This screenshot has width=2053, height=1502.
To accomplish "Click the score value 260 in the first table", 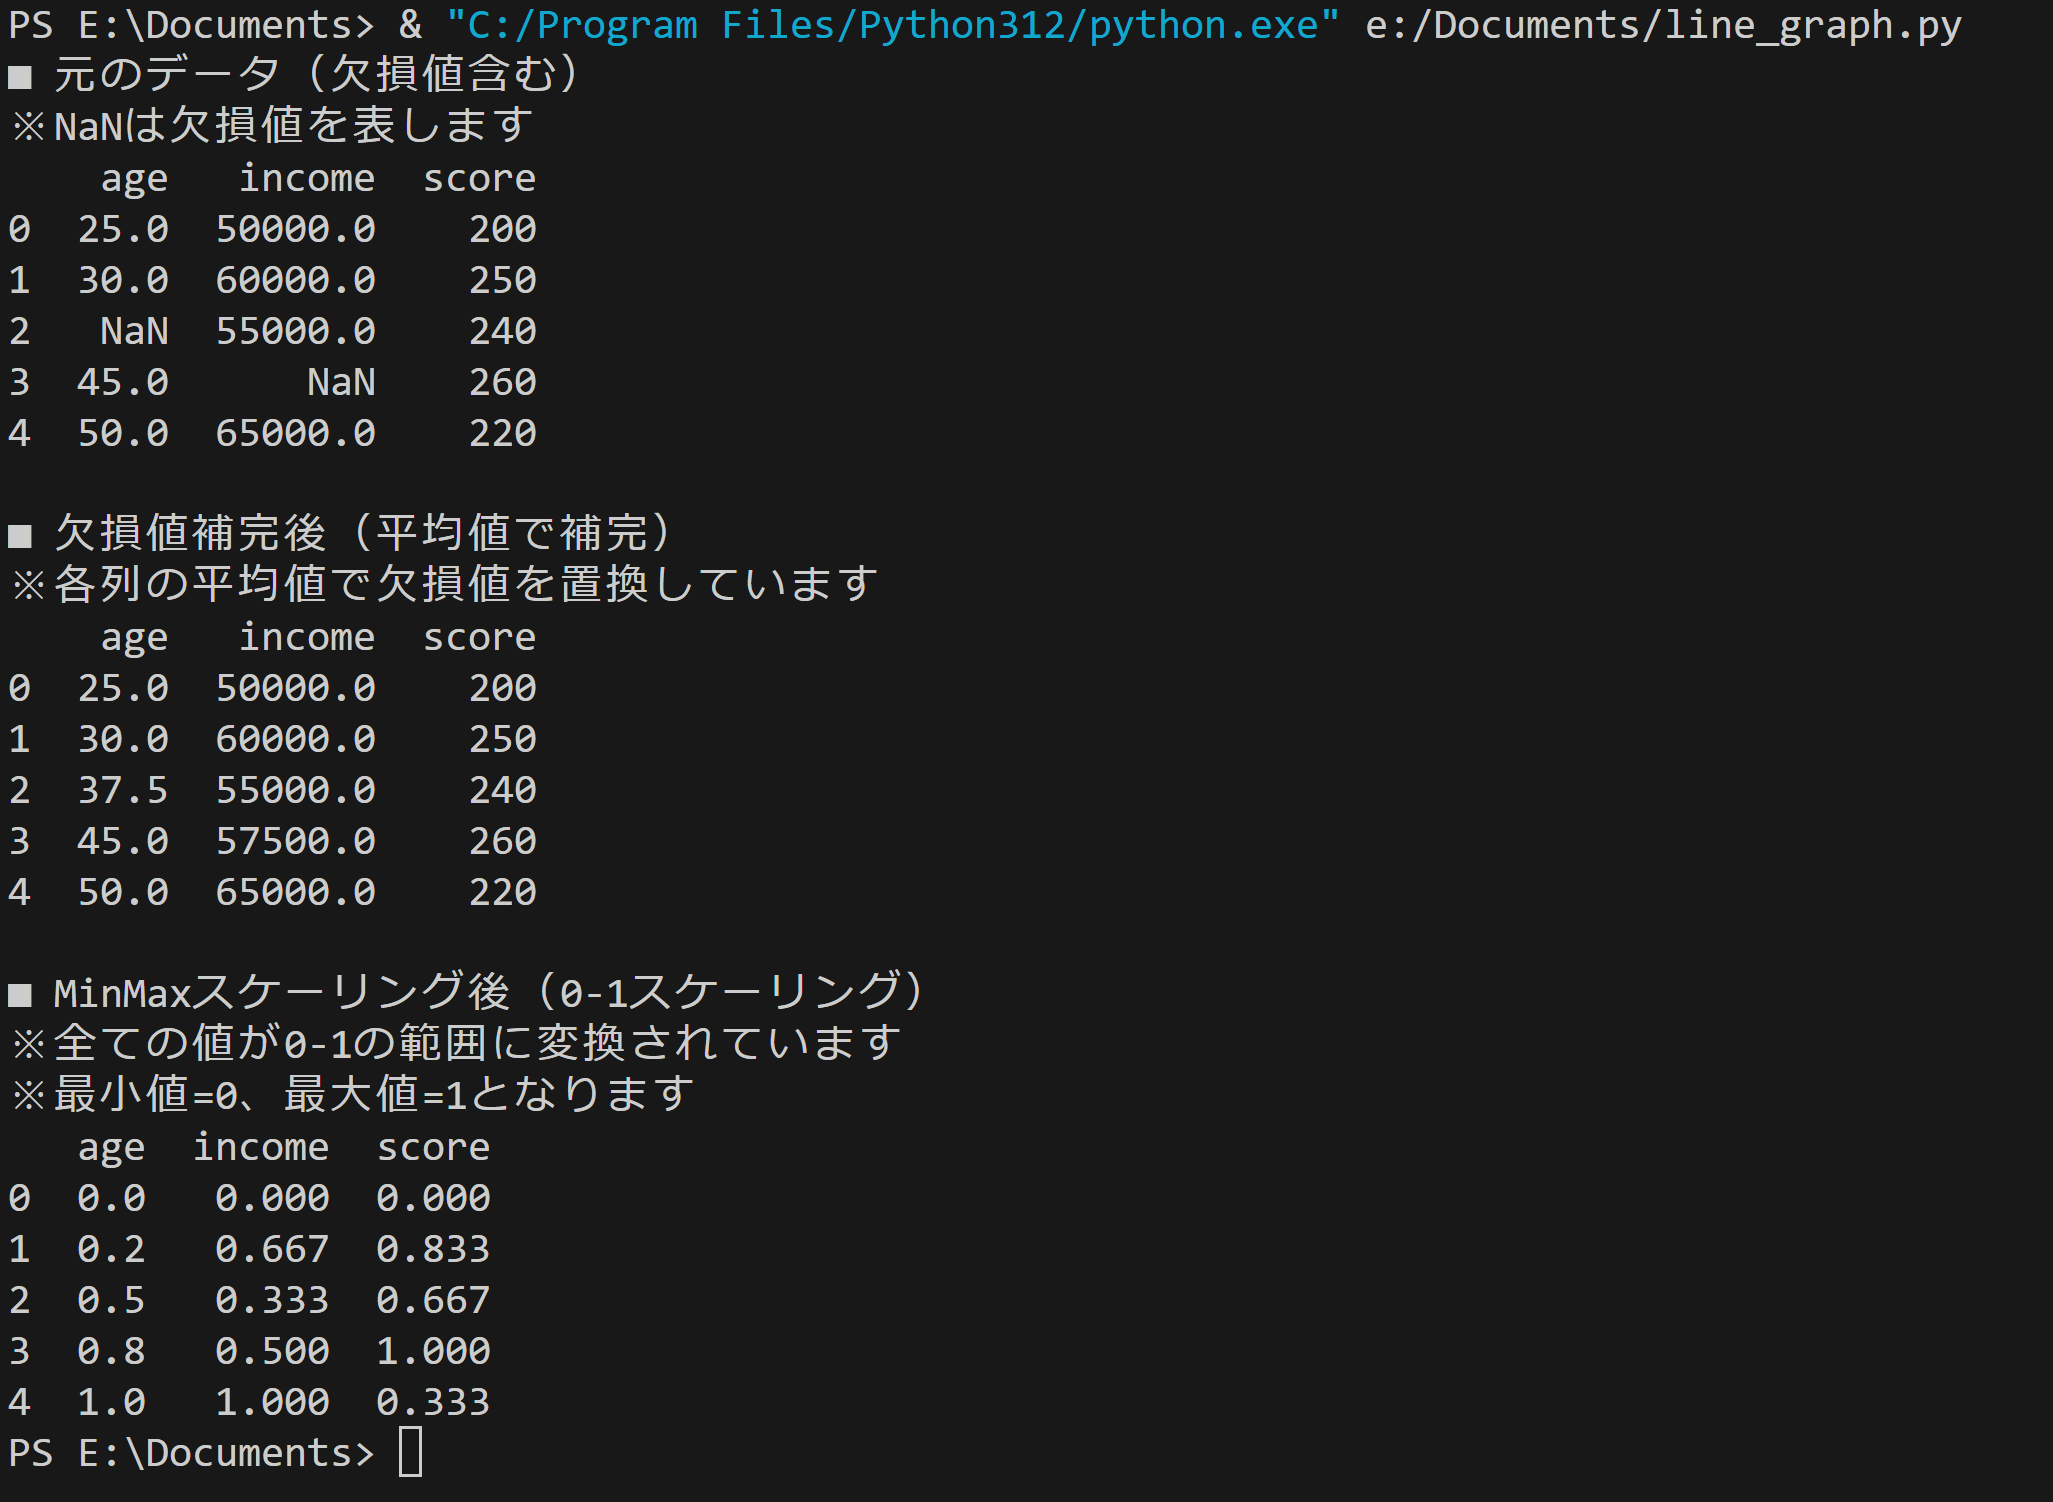I will (502, 382).
